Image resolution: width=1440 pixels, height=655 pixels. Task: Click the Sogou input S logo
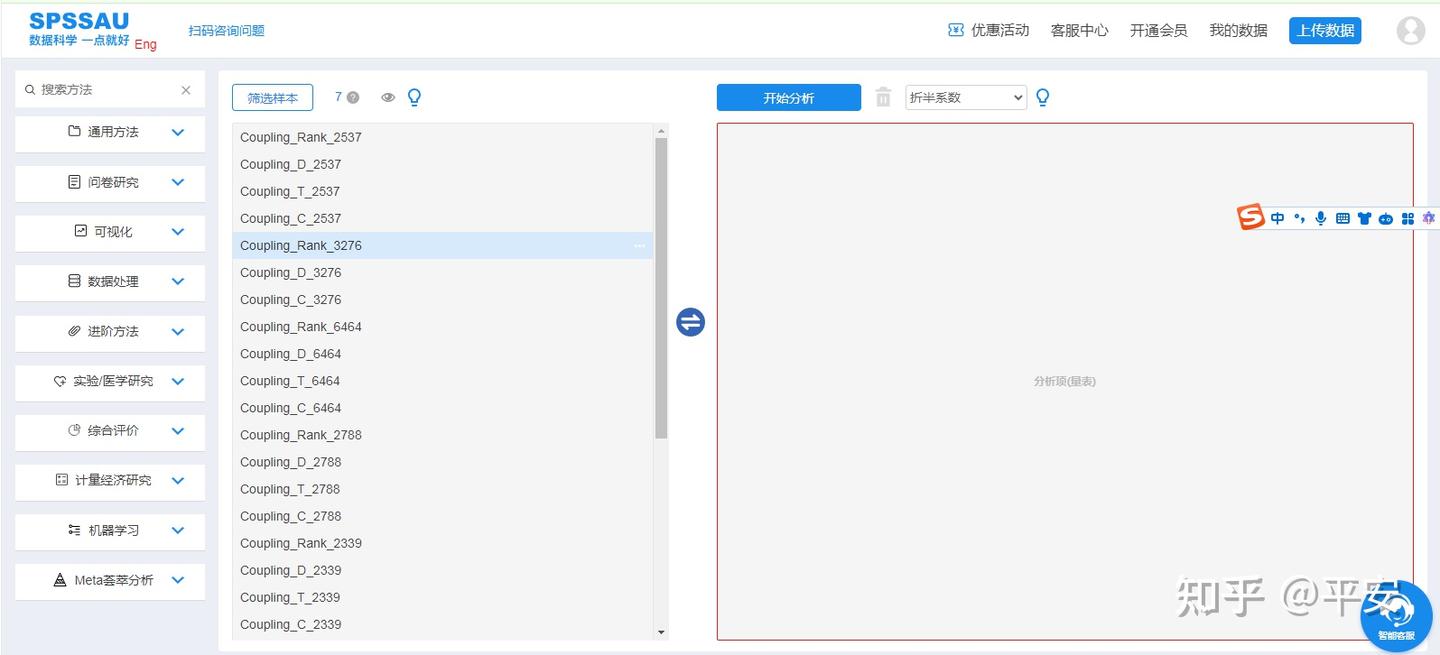tap(1252, 217)
